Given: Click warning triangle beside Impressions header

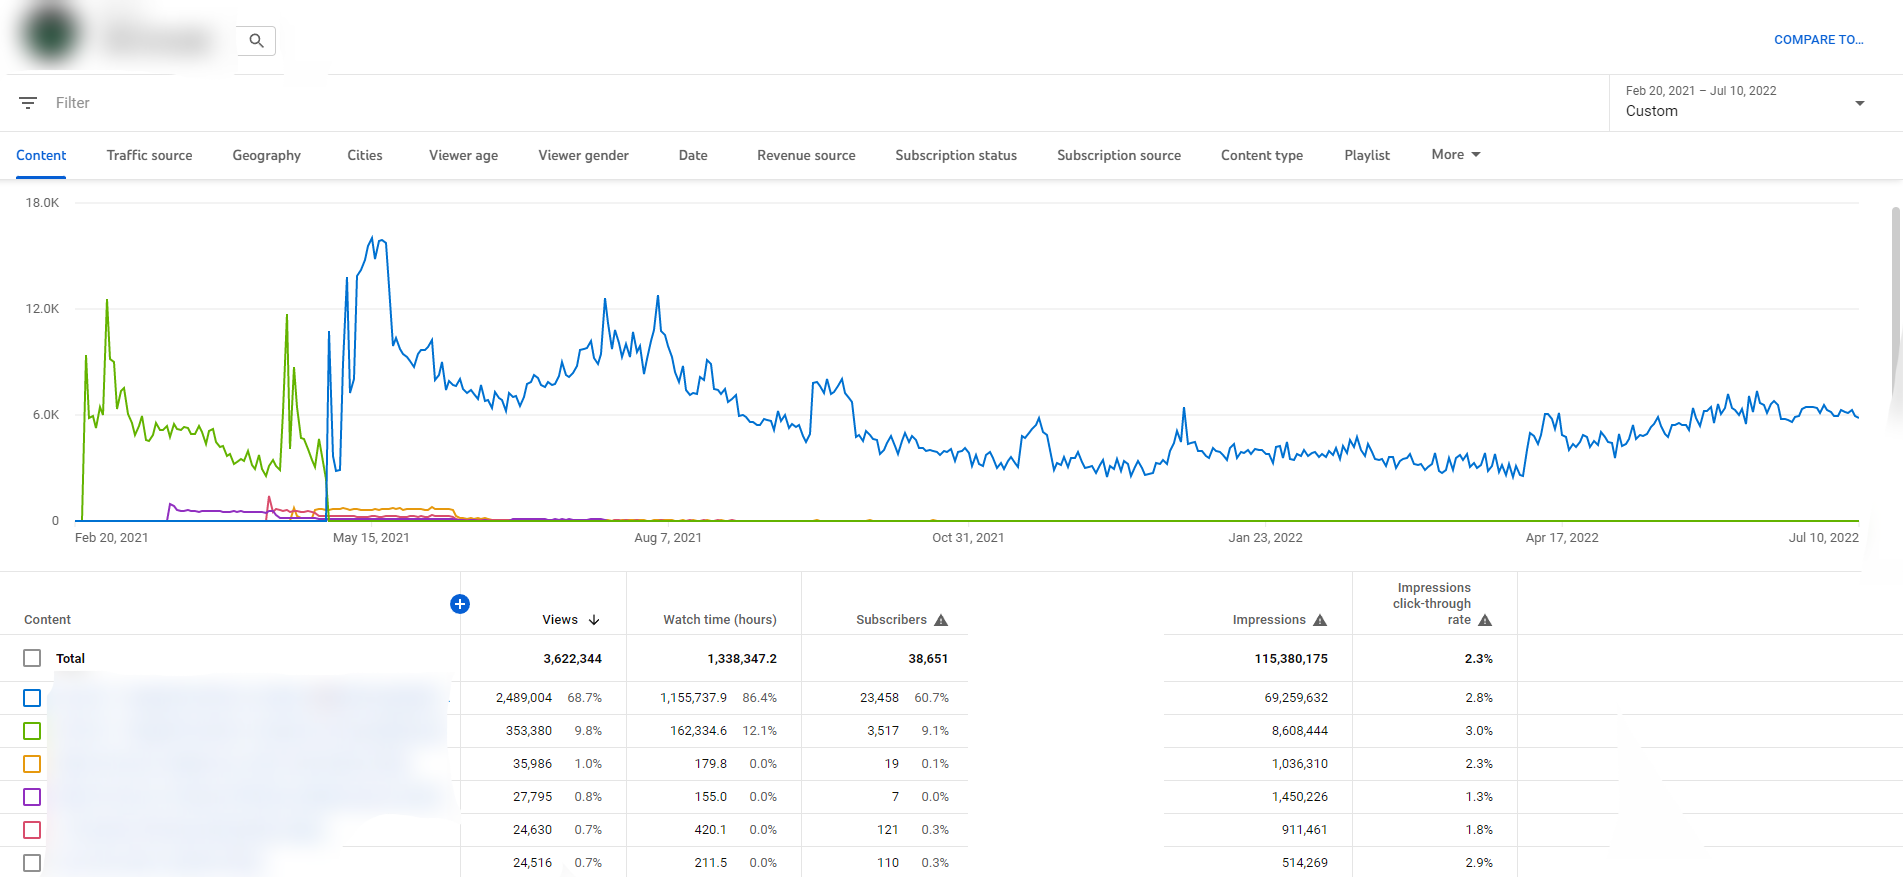Looking at the screenshot, I should click(1320, 620).
